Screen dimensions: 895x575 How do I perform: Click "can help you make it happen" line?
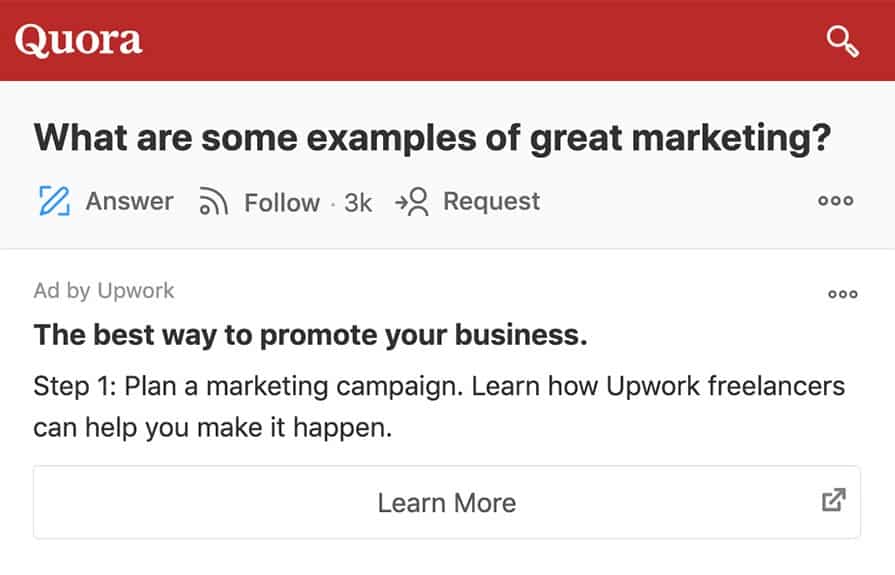[x=211, y=429]
